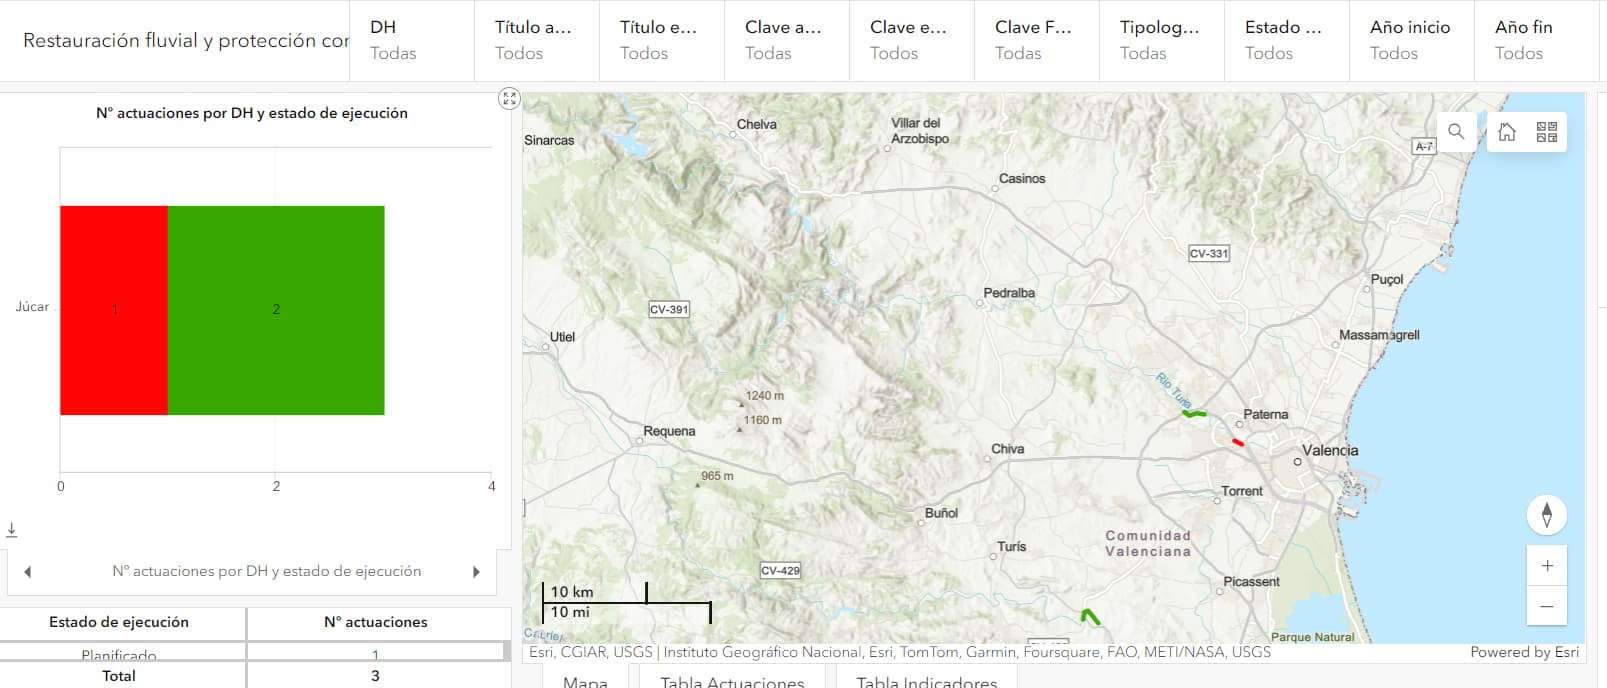Viewport: 1607px width, 688px height.
Task: Zoom in on the map
Action: click(x=1546, y=566)
